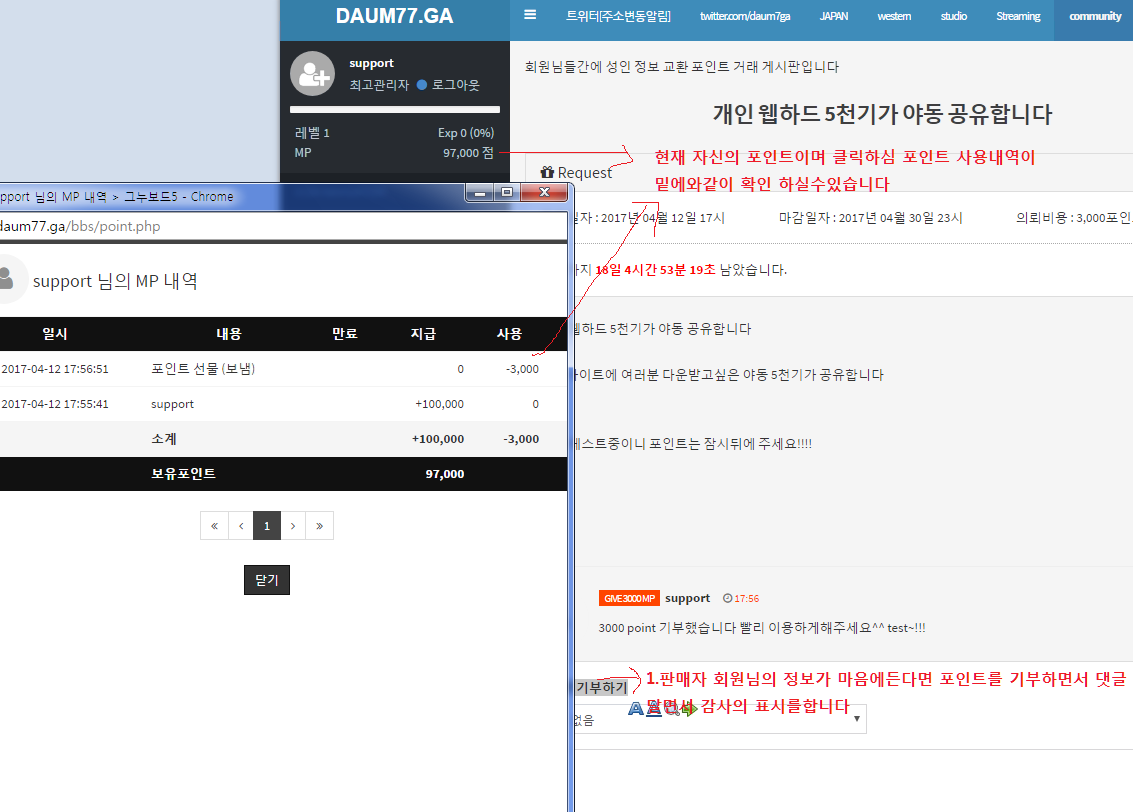Click the comment text 3000 point 기부했습니다
1133x812 pixels.
pos(762,628)
